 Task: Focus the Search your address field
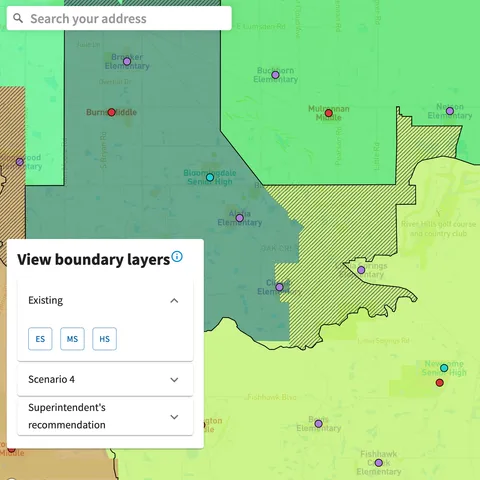[x=119, y=18]
